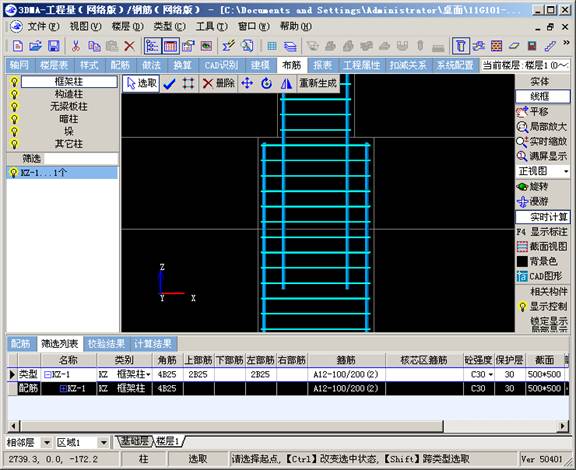Toggle the lightbulb beside 构造柱
576x470 pixels.
[14, 94]
